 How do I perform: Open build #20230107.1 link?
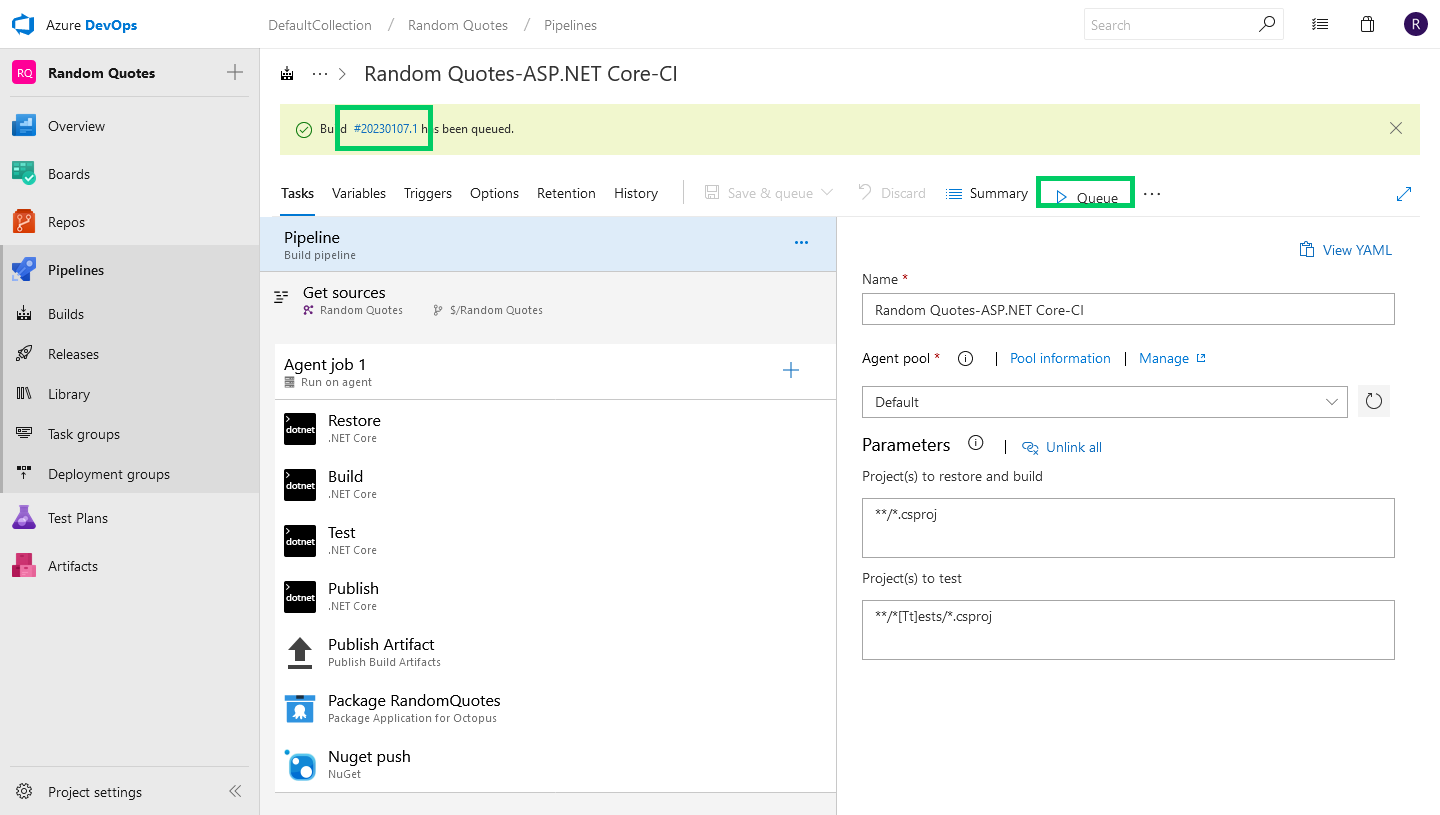pos(385,129)
